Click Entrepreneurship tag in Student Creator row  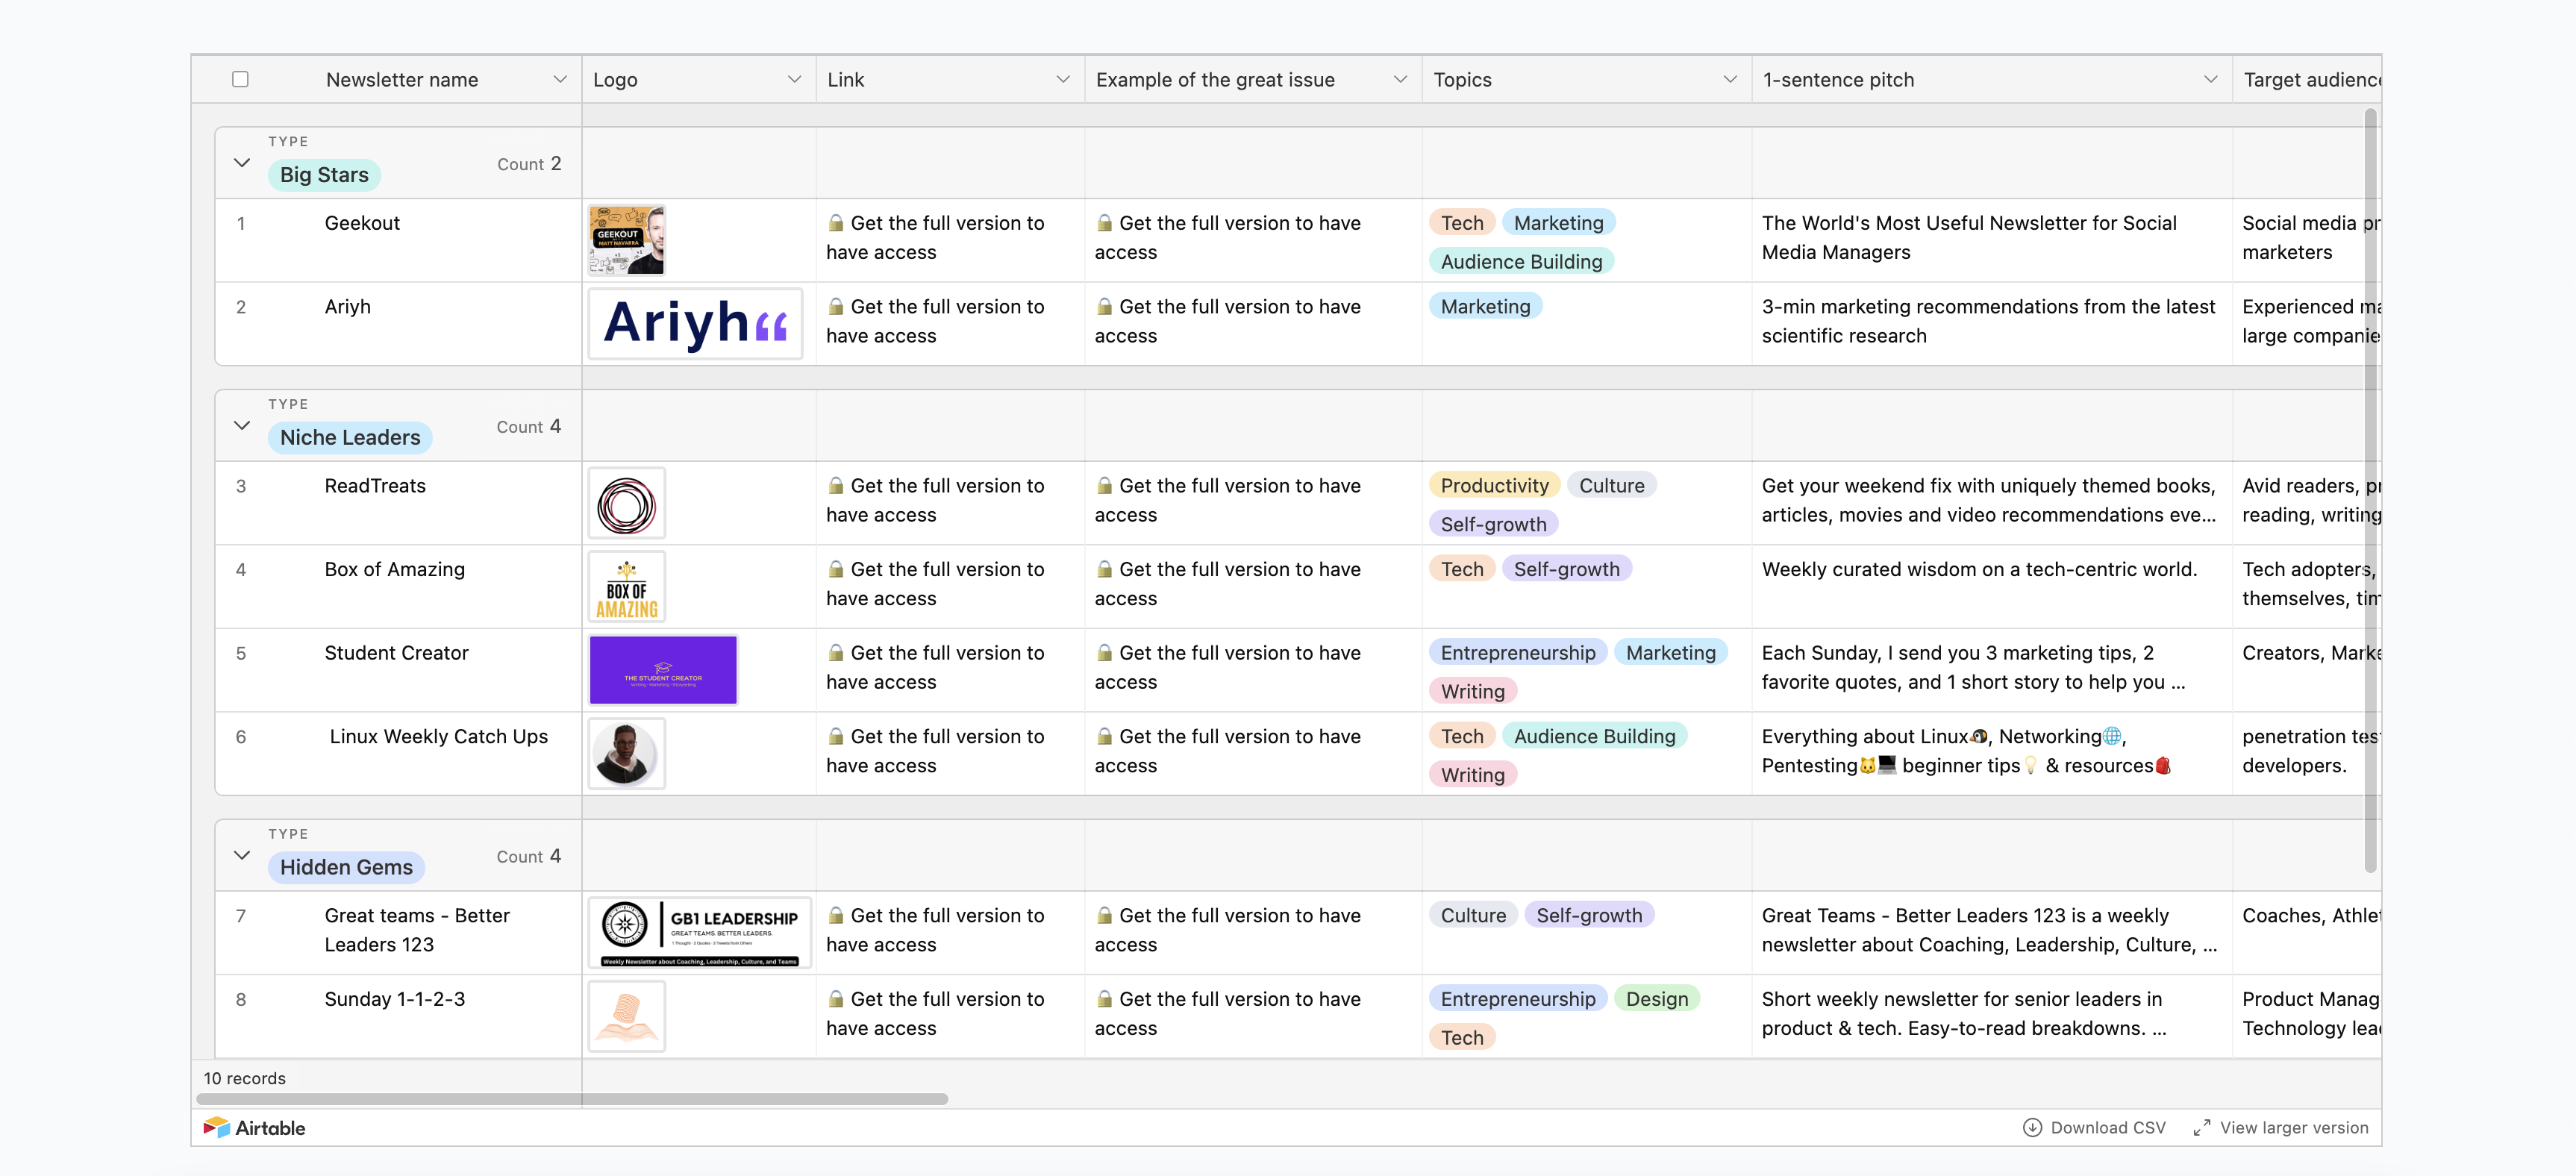[x=1518, y=653]
